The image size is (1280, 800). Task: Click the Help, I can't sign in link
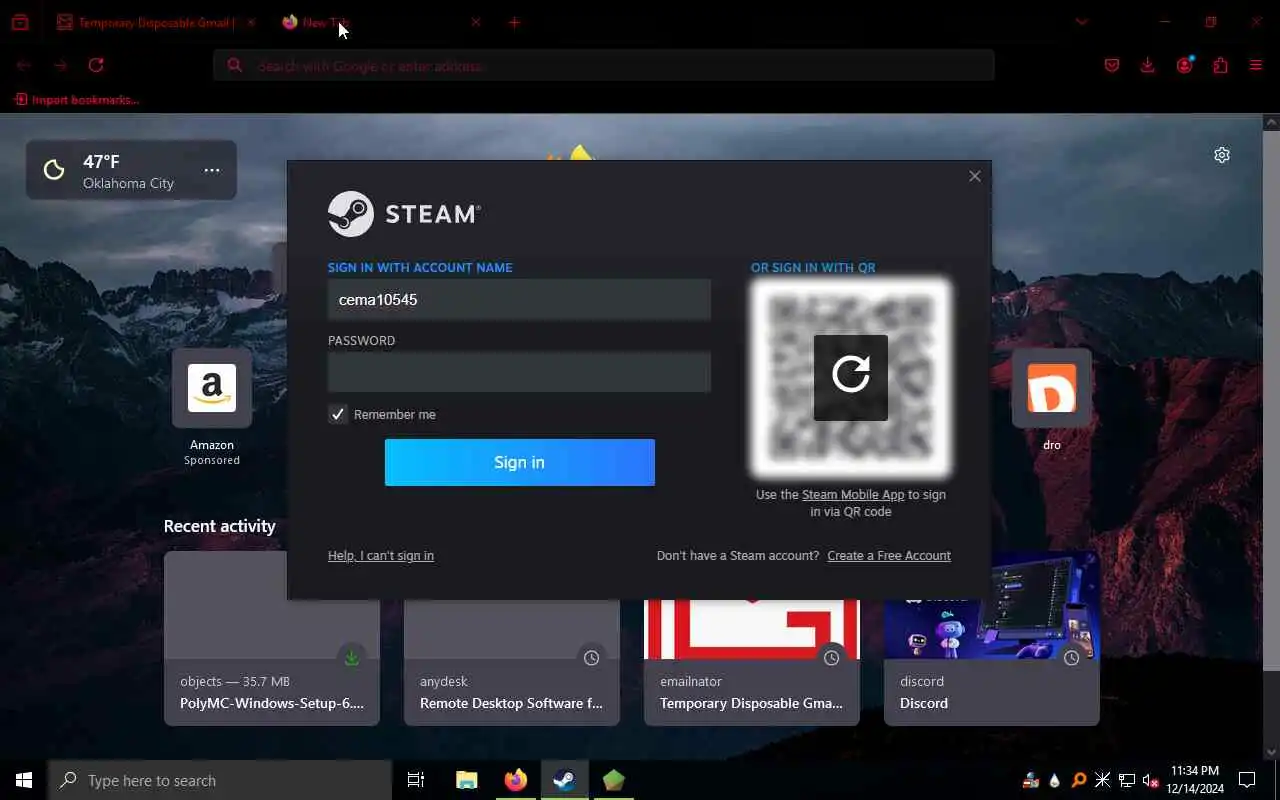tap(381, 556)
